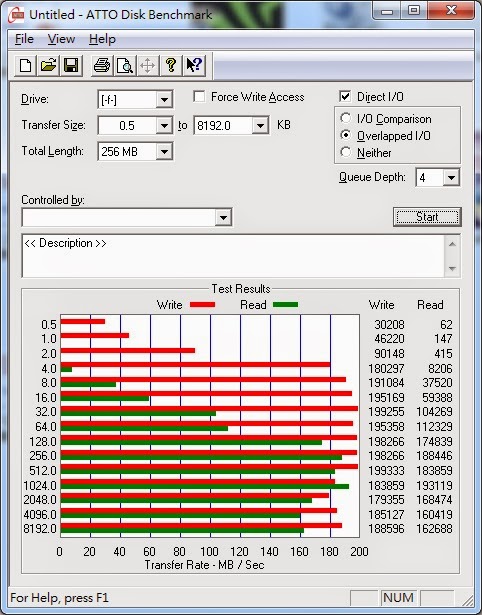Click the 1024.0 transfer size row label
Image resolution: width=482 pixels, height=615 pixels.
[x=40, y=485]
